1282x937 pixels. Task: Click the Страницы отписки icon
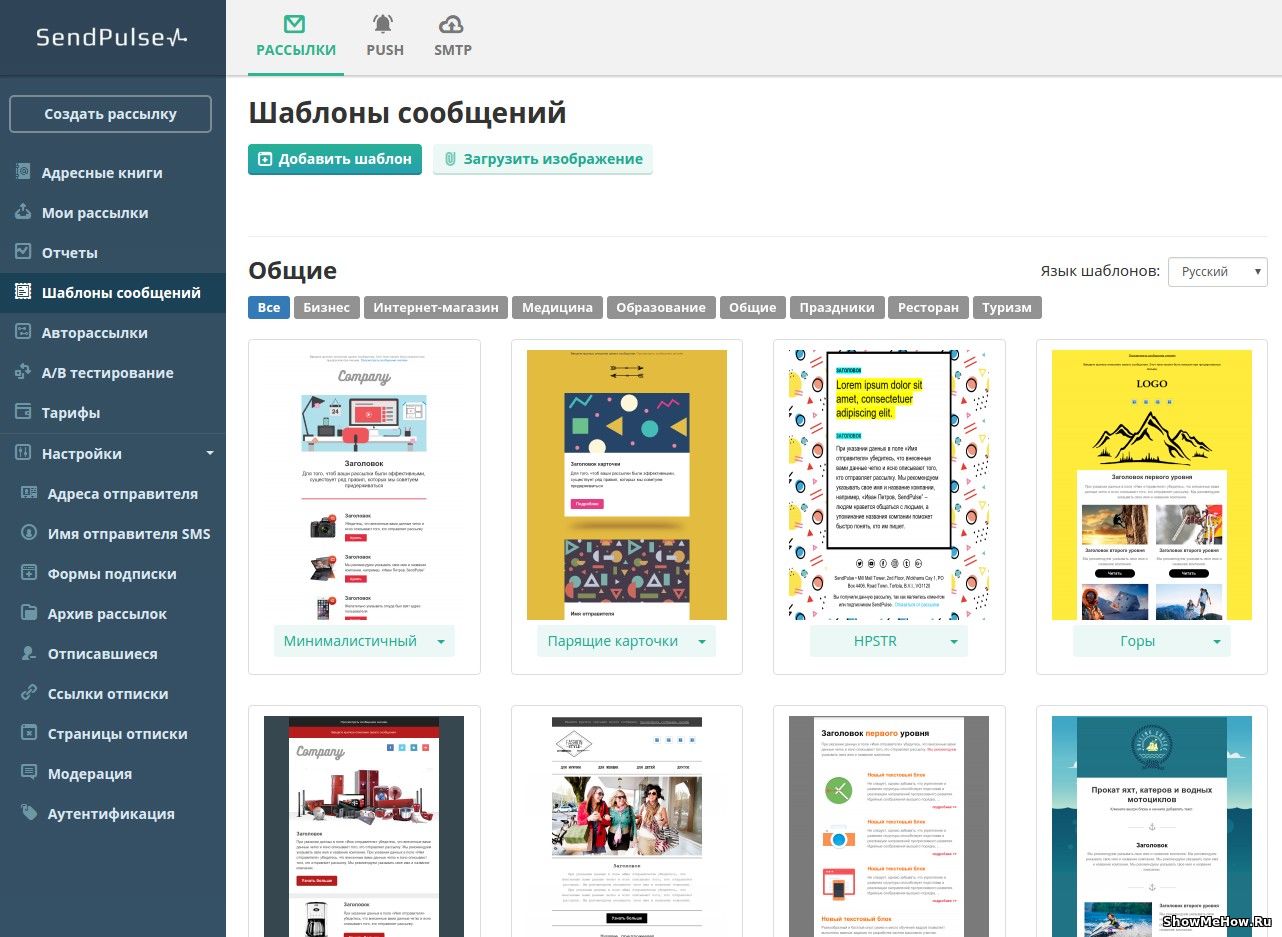29,733
